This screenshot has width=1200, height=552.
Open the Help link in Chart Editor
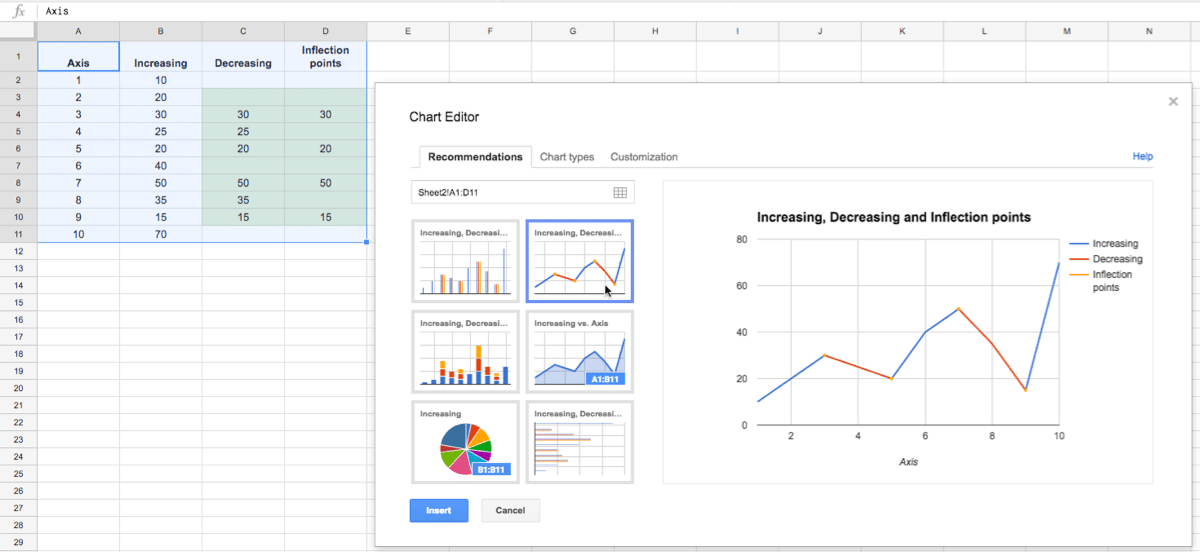(x=1142, y=157)
